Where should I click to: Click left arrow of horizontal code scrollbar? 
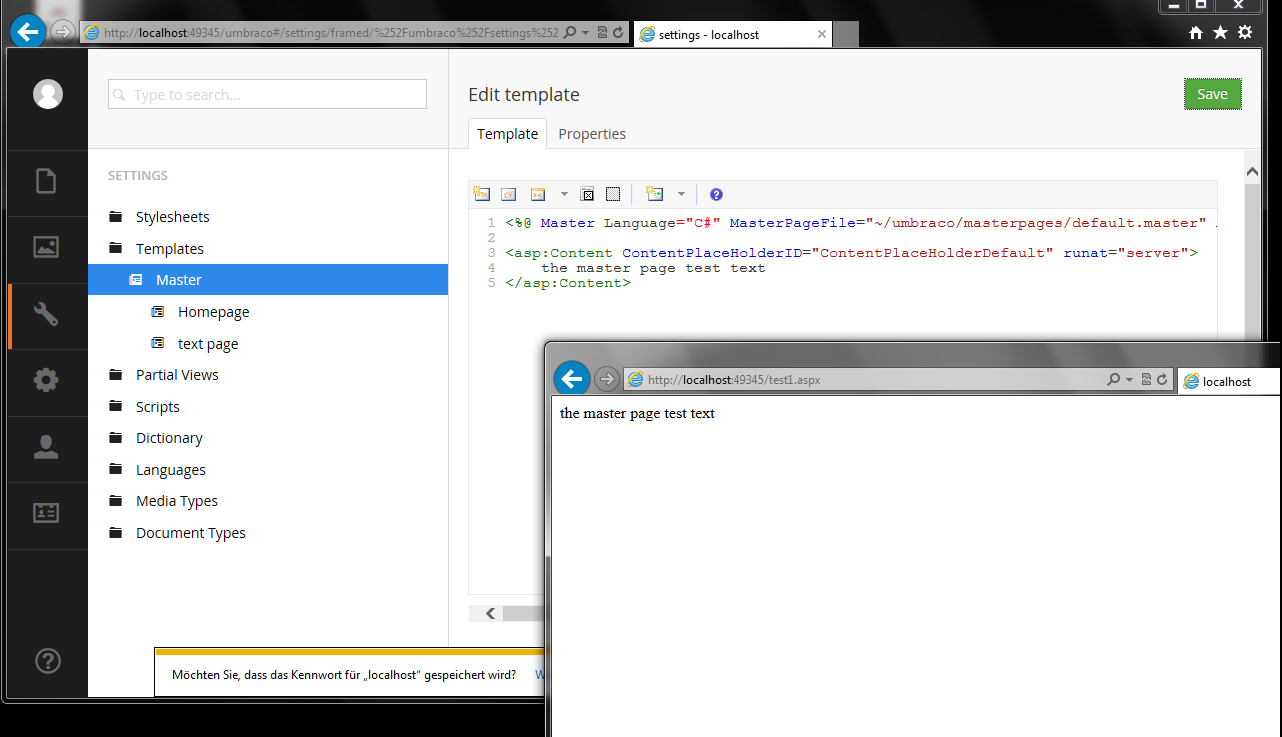pyautogui.click(x=490, y=613)
